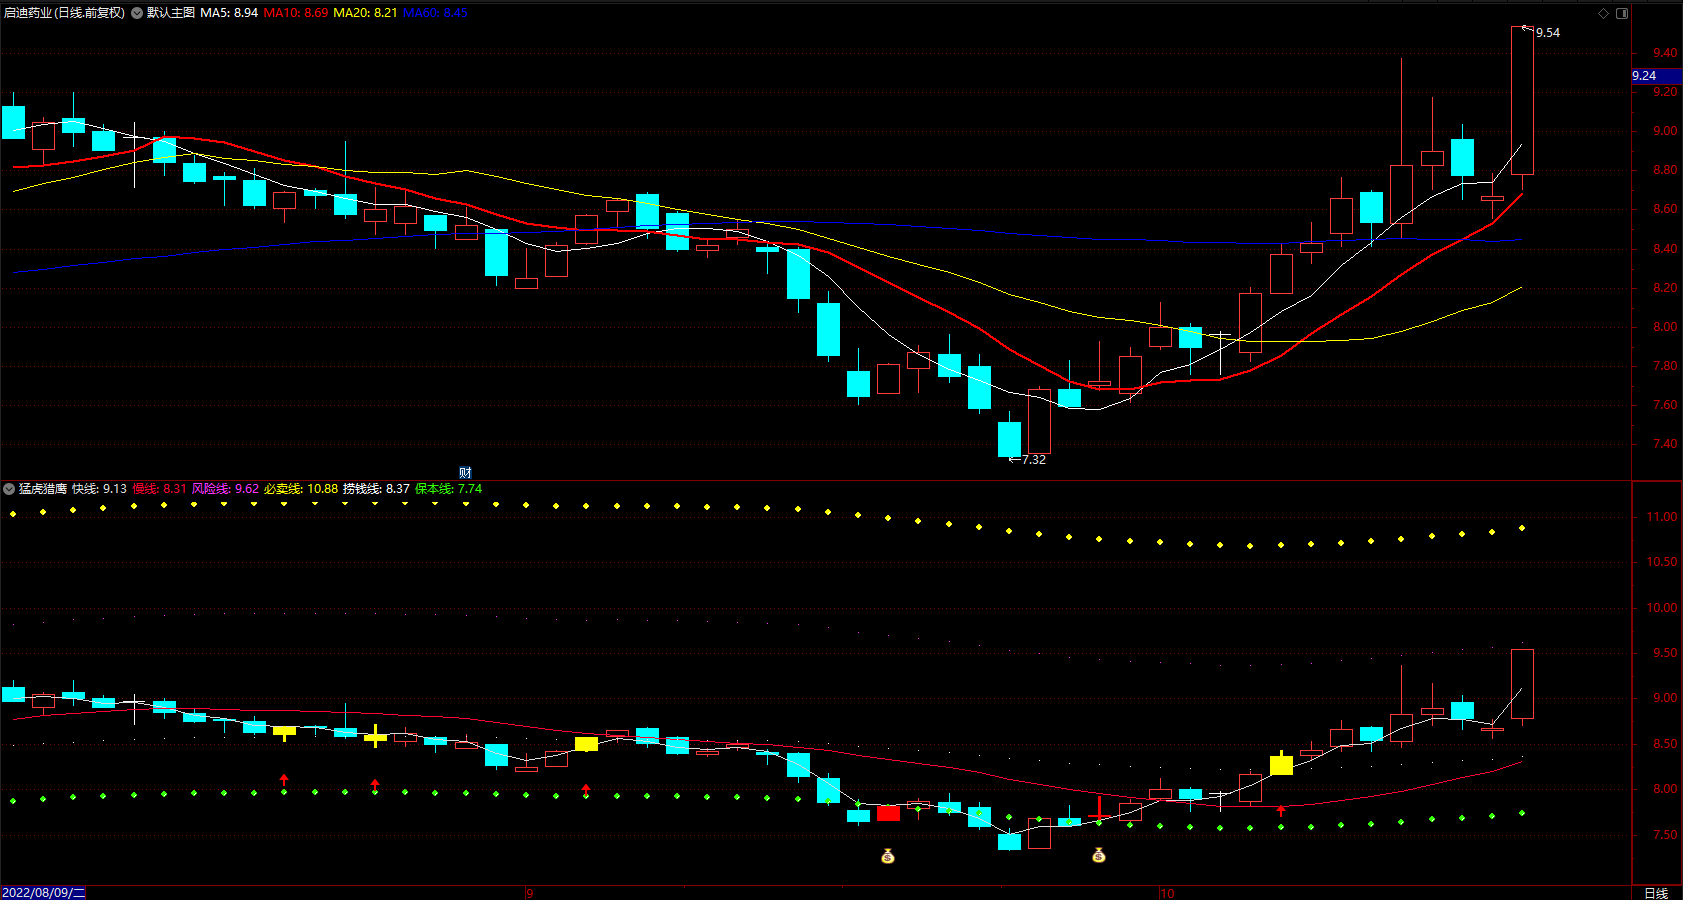
Task: Click the 2022/08/09/二 date label
Action: coord(44,893)
